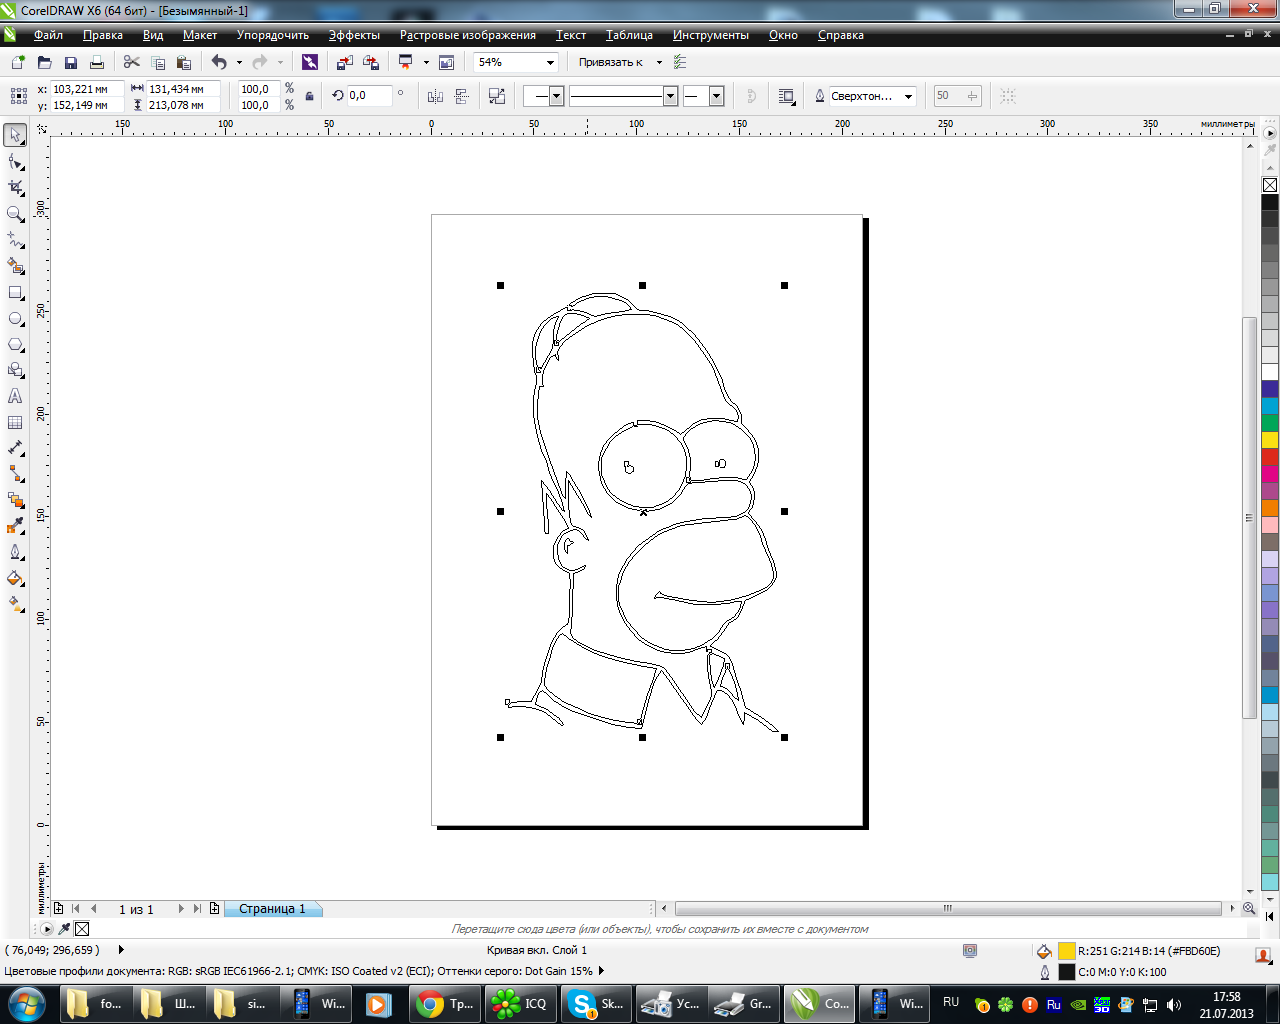Save the document with the floppy icon

(x=70, y=62)
